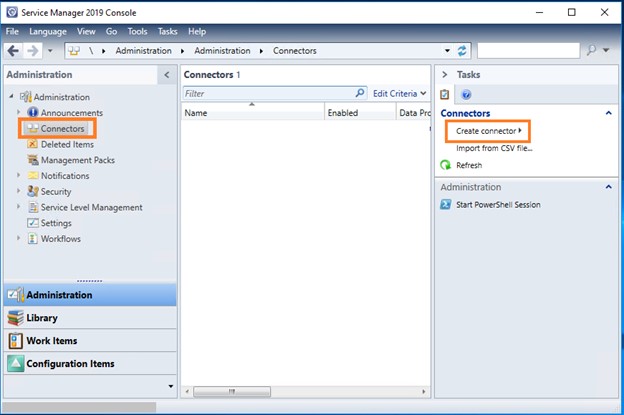Expand the Workflows tree node
This screenshot has width=624, height=415.
(x=18, y=238)
